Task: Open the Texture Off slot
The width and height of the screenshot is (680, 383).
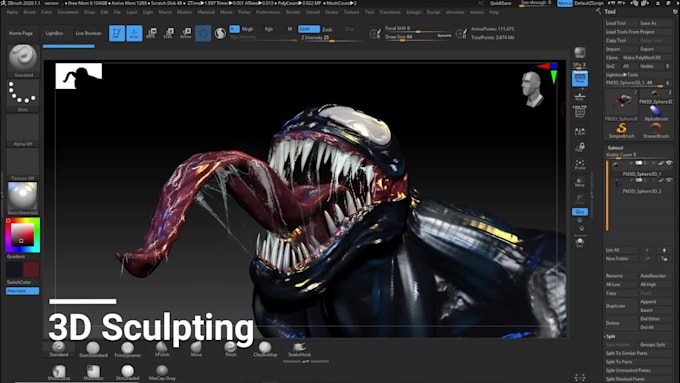Action: click(x=23, y=164)
